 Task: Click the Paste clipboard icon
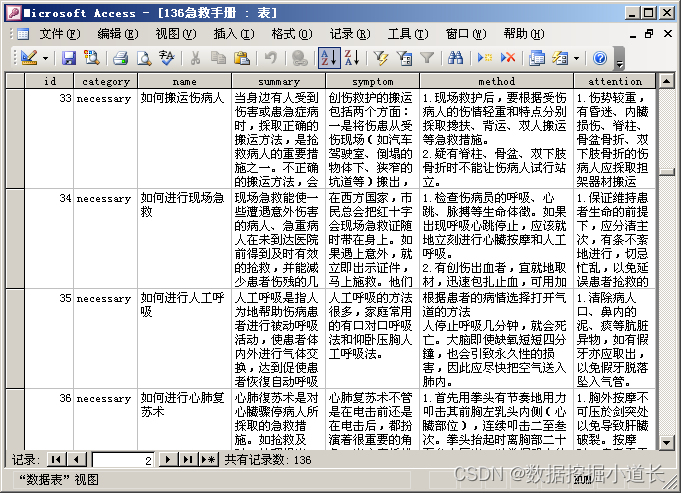pyautogui.click(x=241, y=58)
